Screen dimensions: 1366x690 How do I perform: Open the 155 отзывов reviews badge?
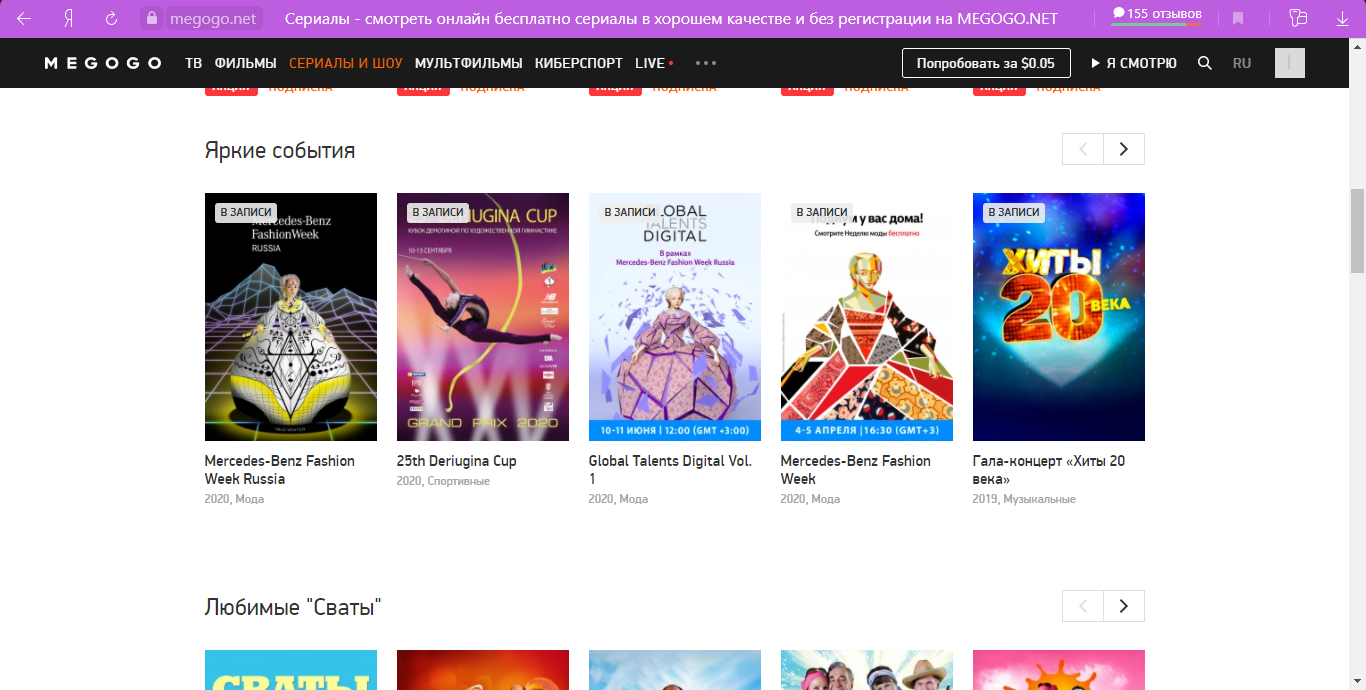tap(1157, 15)
